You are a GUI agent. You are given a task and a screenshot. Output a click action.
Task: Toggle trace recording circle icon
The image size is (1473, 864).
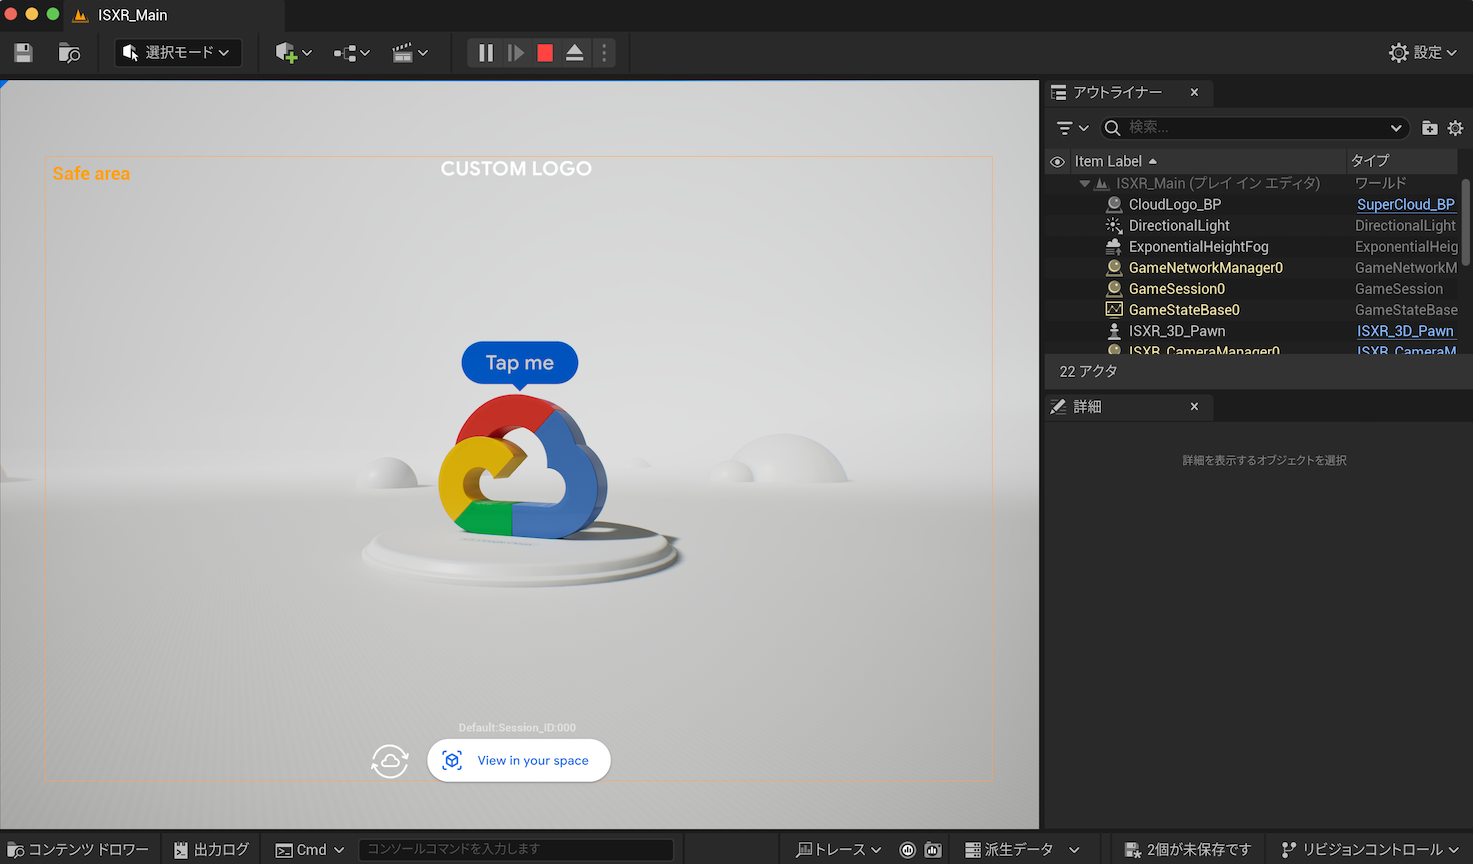(x=907, y=850)
